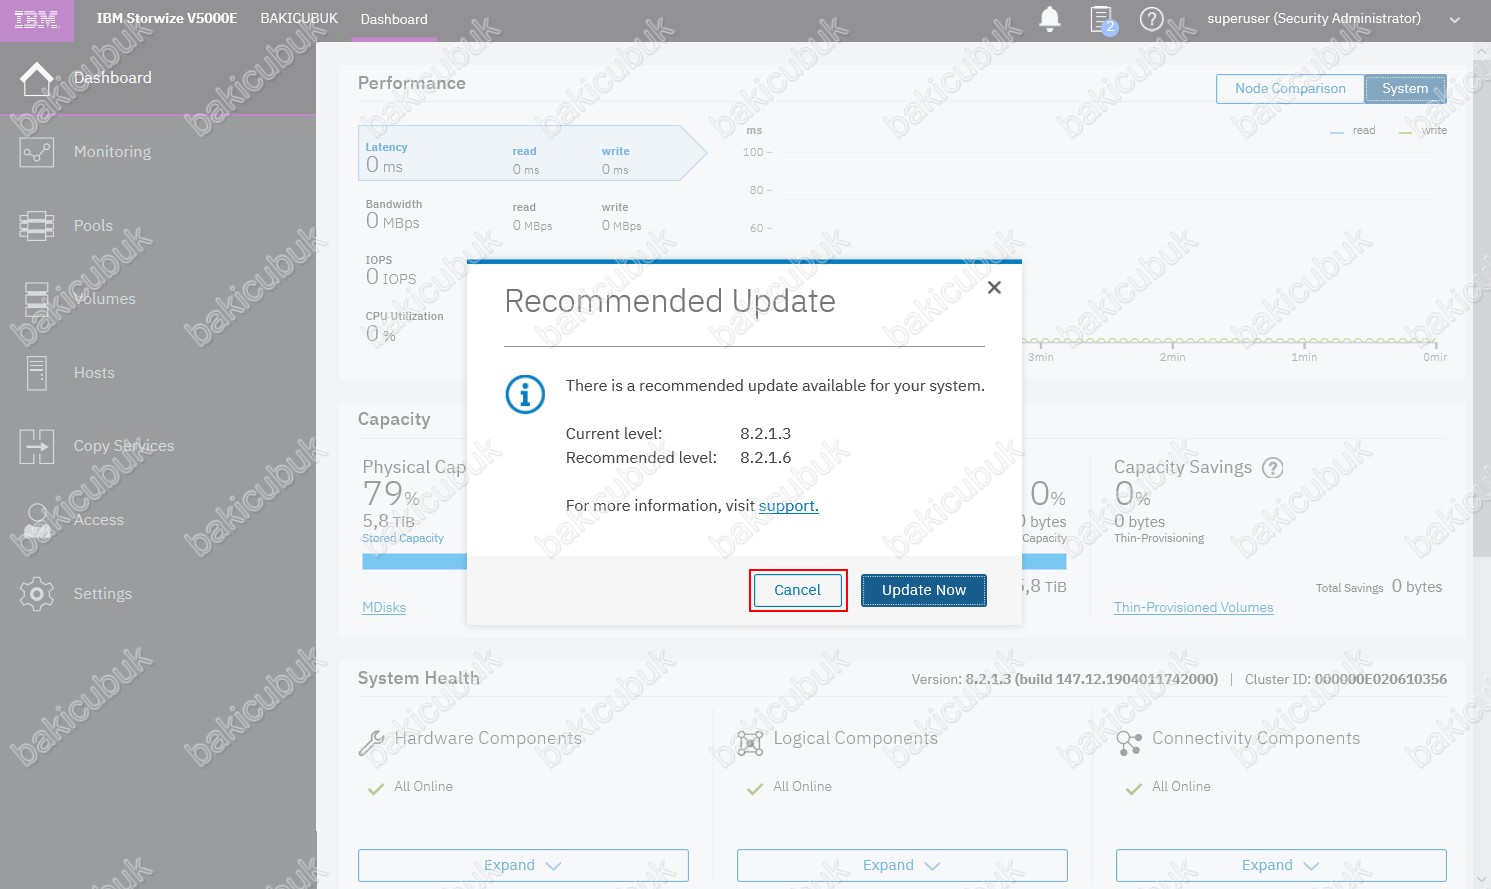Click the Hardware Components wrench icon
The width and height of the screenshot is (1491, 889).
pyautogui.click(x=371, y=742)
